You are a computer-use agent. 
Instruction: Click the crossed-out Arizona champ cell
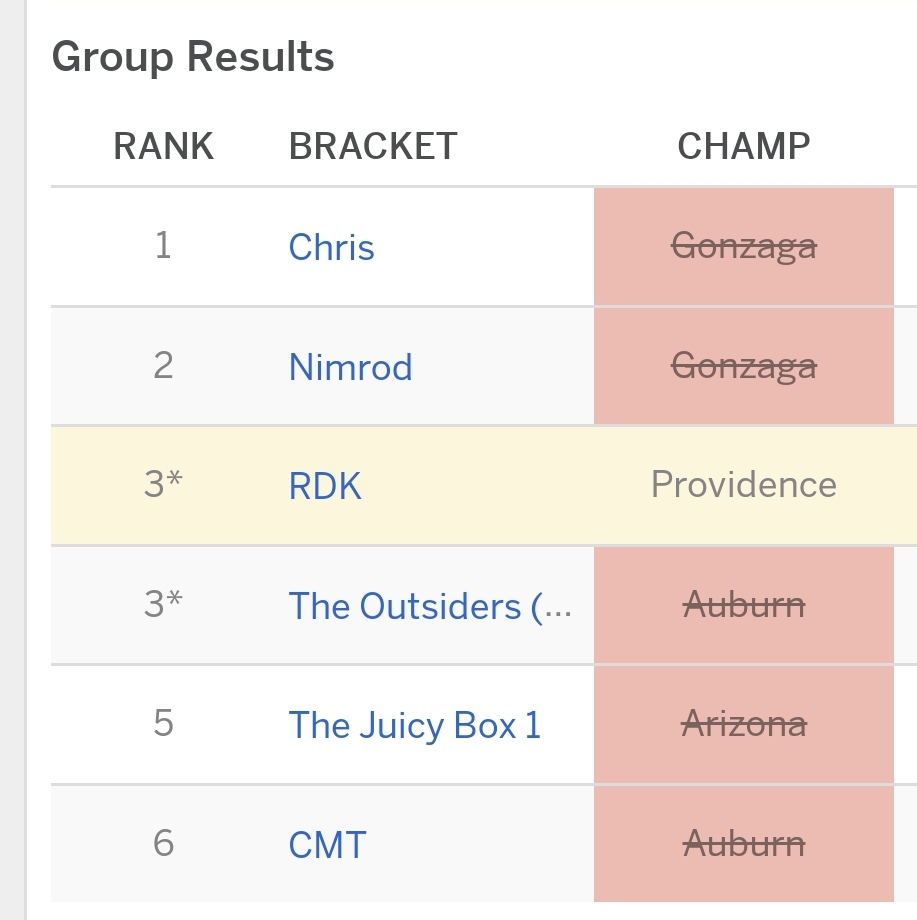[743, 724]
